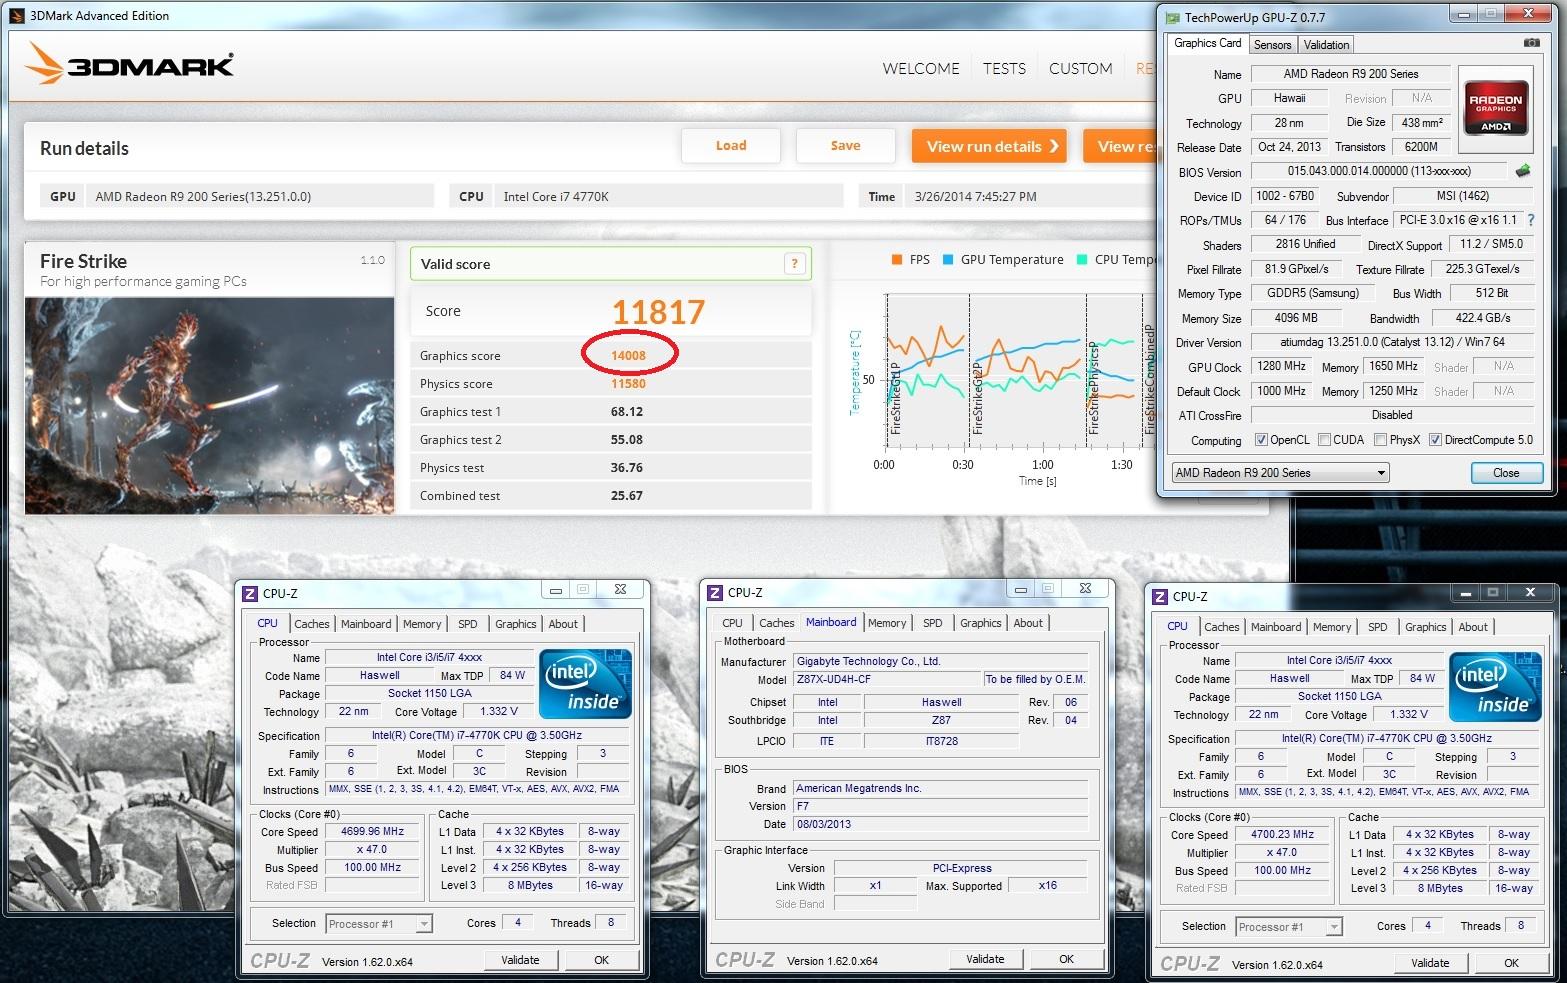Click the GPU Clock 1280 MHz field
Image resolution: width=1567 pixels, height=983 pixels.
[x=1282, y=367]
